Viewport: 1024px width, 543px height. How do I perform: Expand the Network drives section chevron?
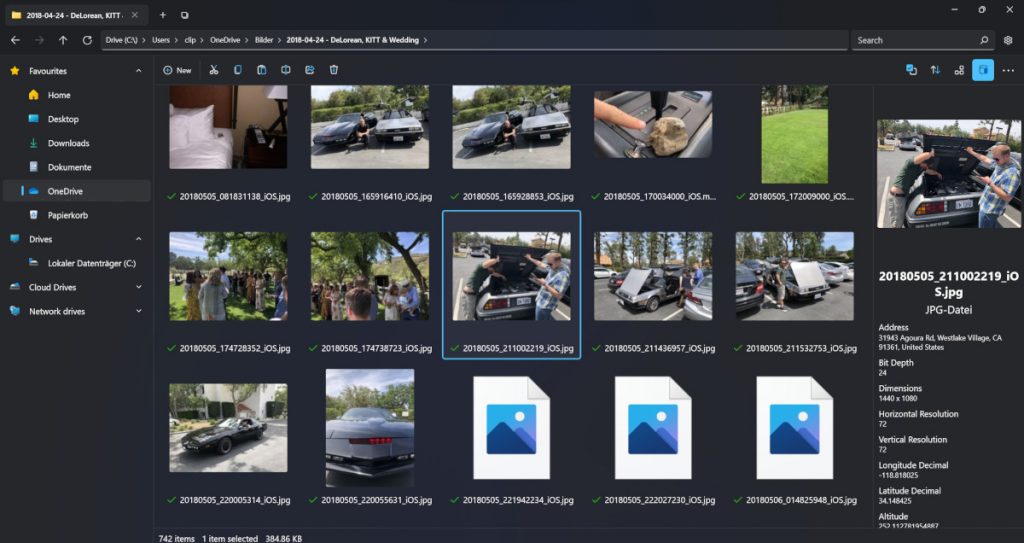tap(138, 311)
